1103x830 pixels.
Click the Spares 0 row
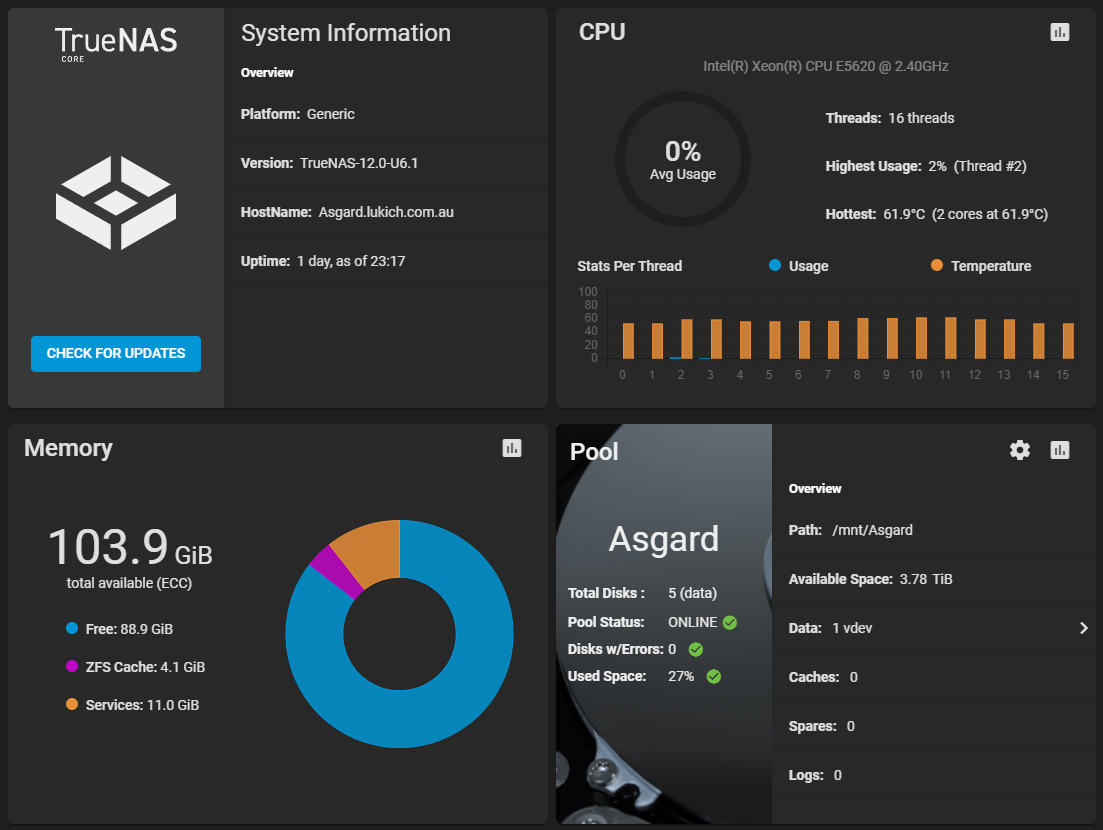click(933, 727)
